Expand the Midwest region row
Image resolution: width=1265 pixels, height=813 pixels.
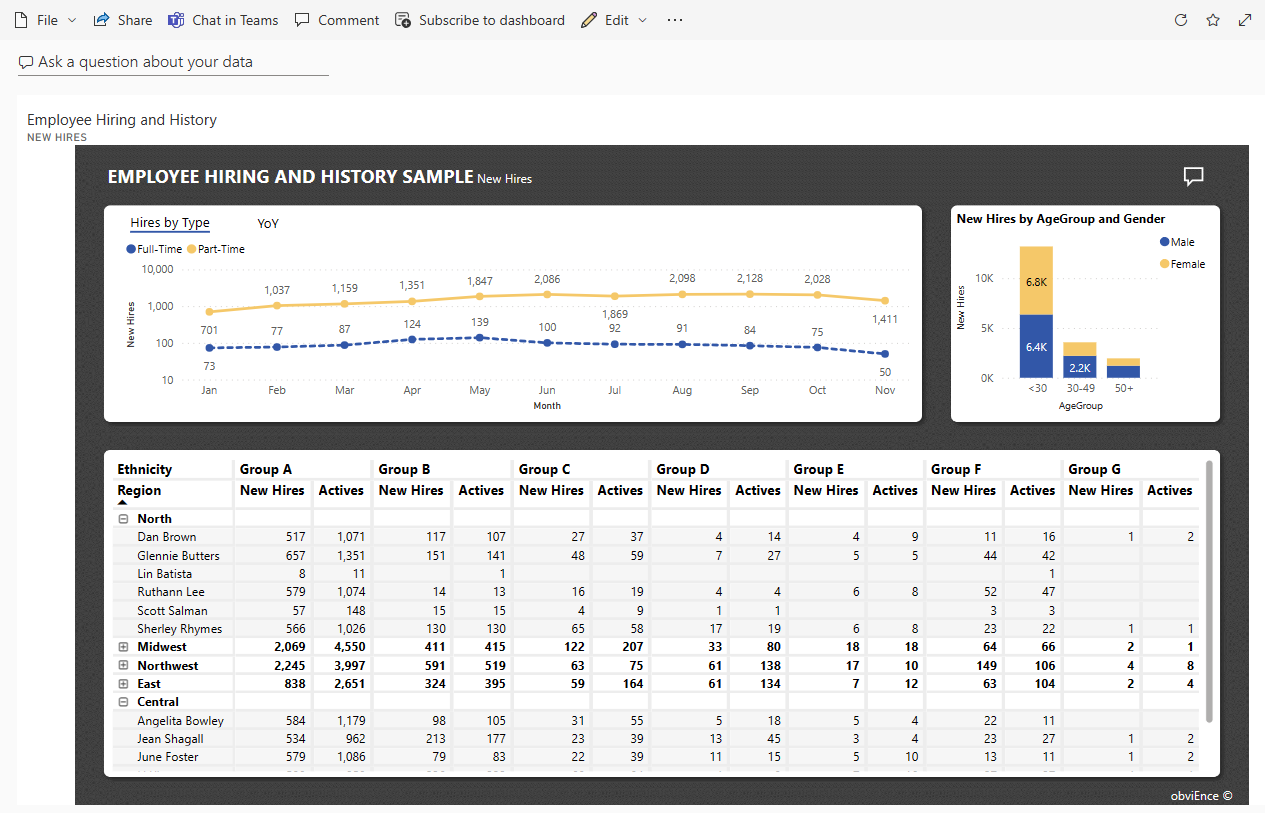pos(122,646)
